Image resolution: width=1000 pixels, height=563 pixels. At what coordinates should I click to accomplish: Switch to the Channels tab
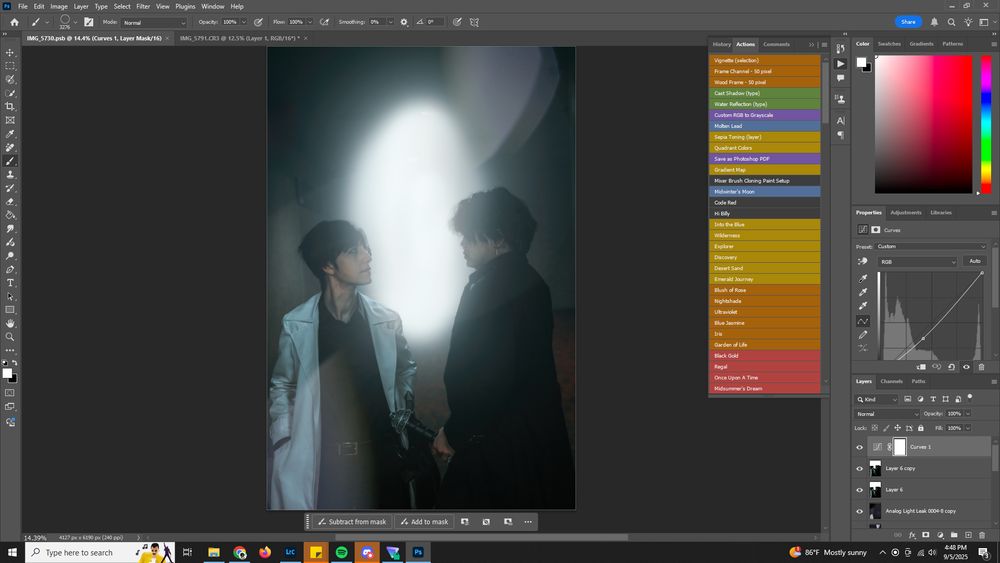click(891, 381)
